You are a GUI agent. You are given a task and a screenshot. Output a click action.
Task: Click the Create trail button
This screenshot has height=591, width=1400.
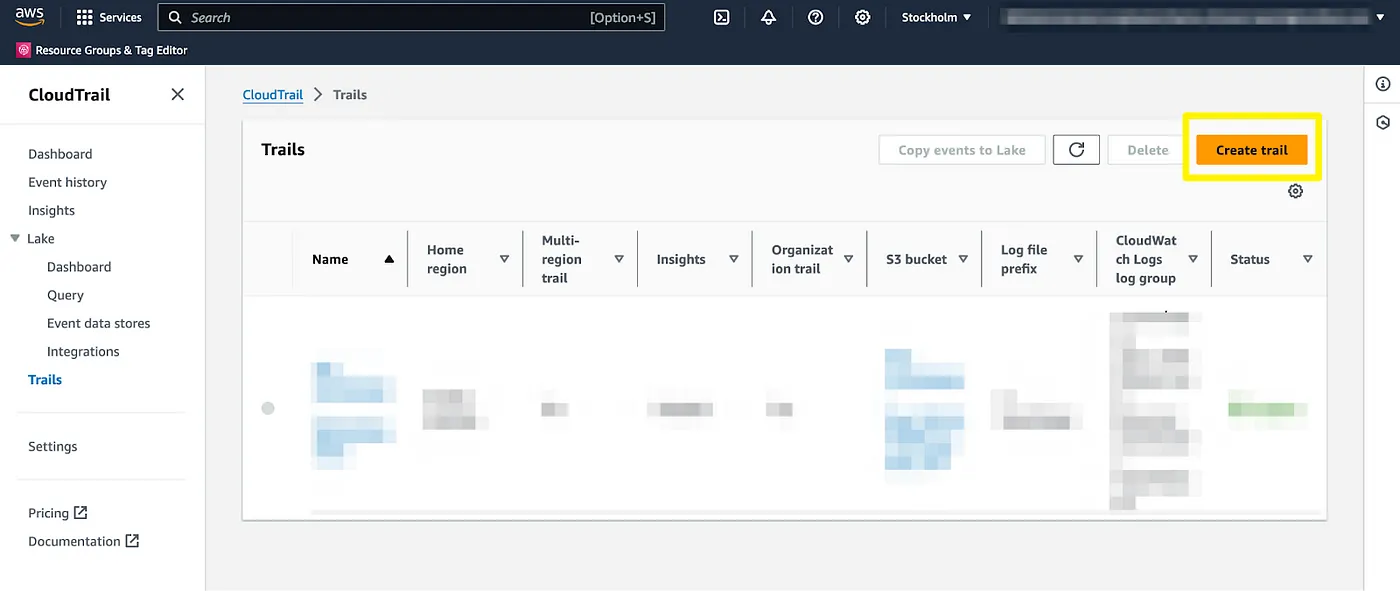pyautogui.click(x=1252, y=150)
